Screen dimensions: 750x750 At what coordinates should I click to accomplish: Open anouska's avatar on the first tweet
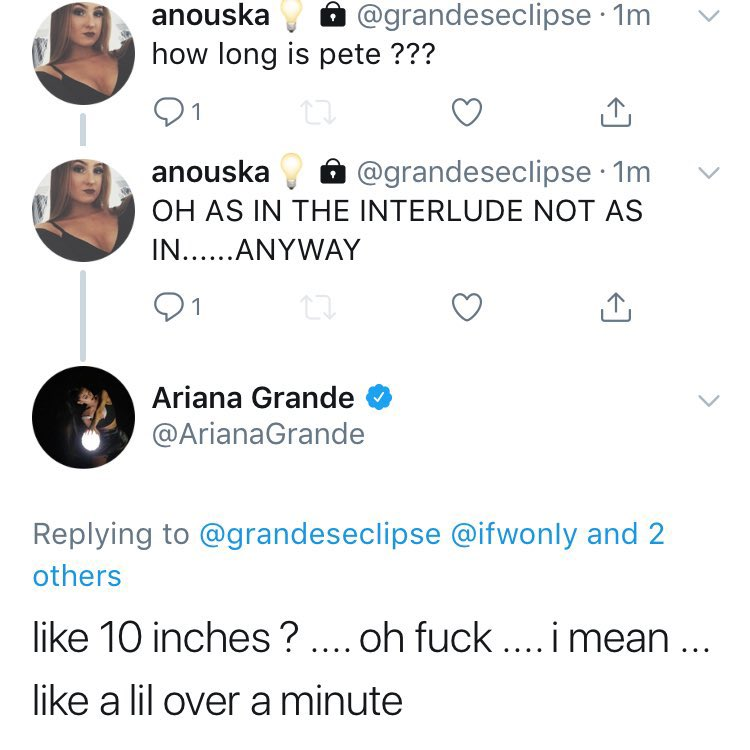click(x=83, y=54)
